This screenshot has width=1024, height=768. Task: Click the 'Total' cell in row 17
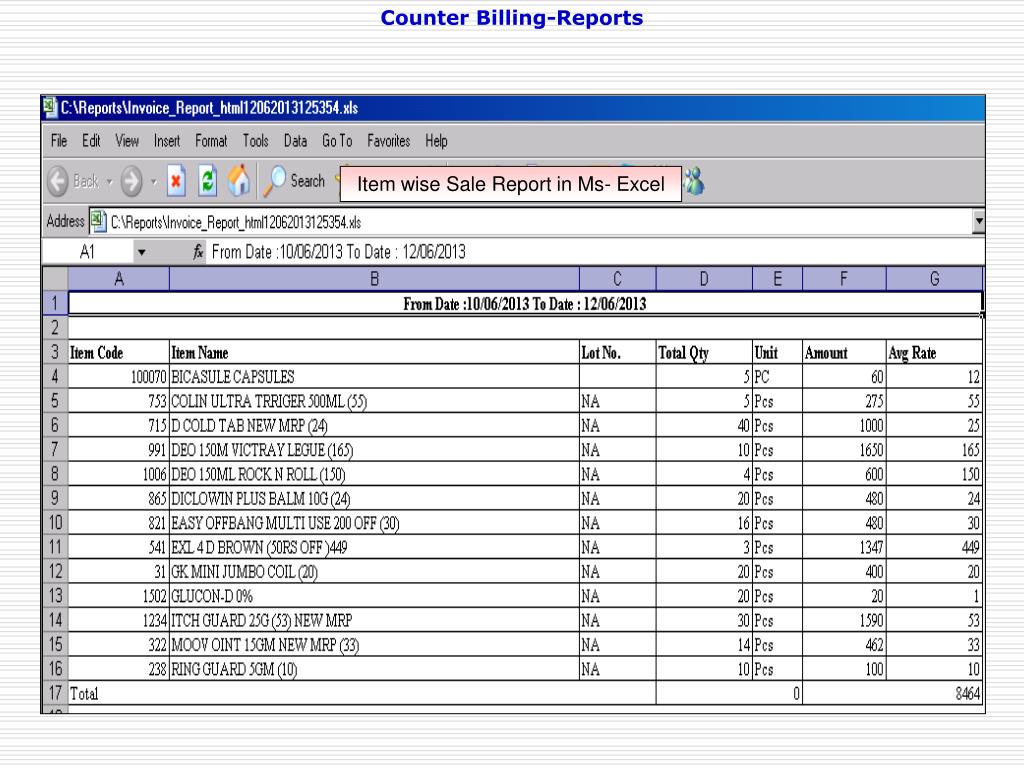click(362, 694)
